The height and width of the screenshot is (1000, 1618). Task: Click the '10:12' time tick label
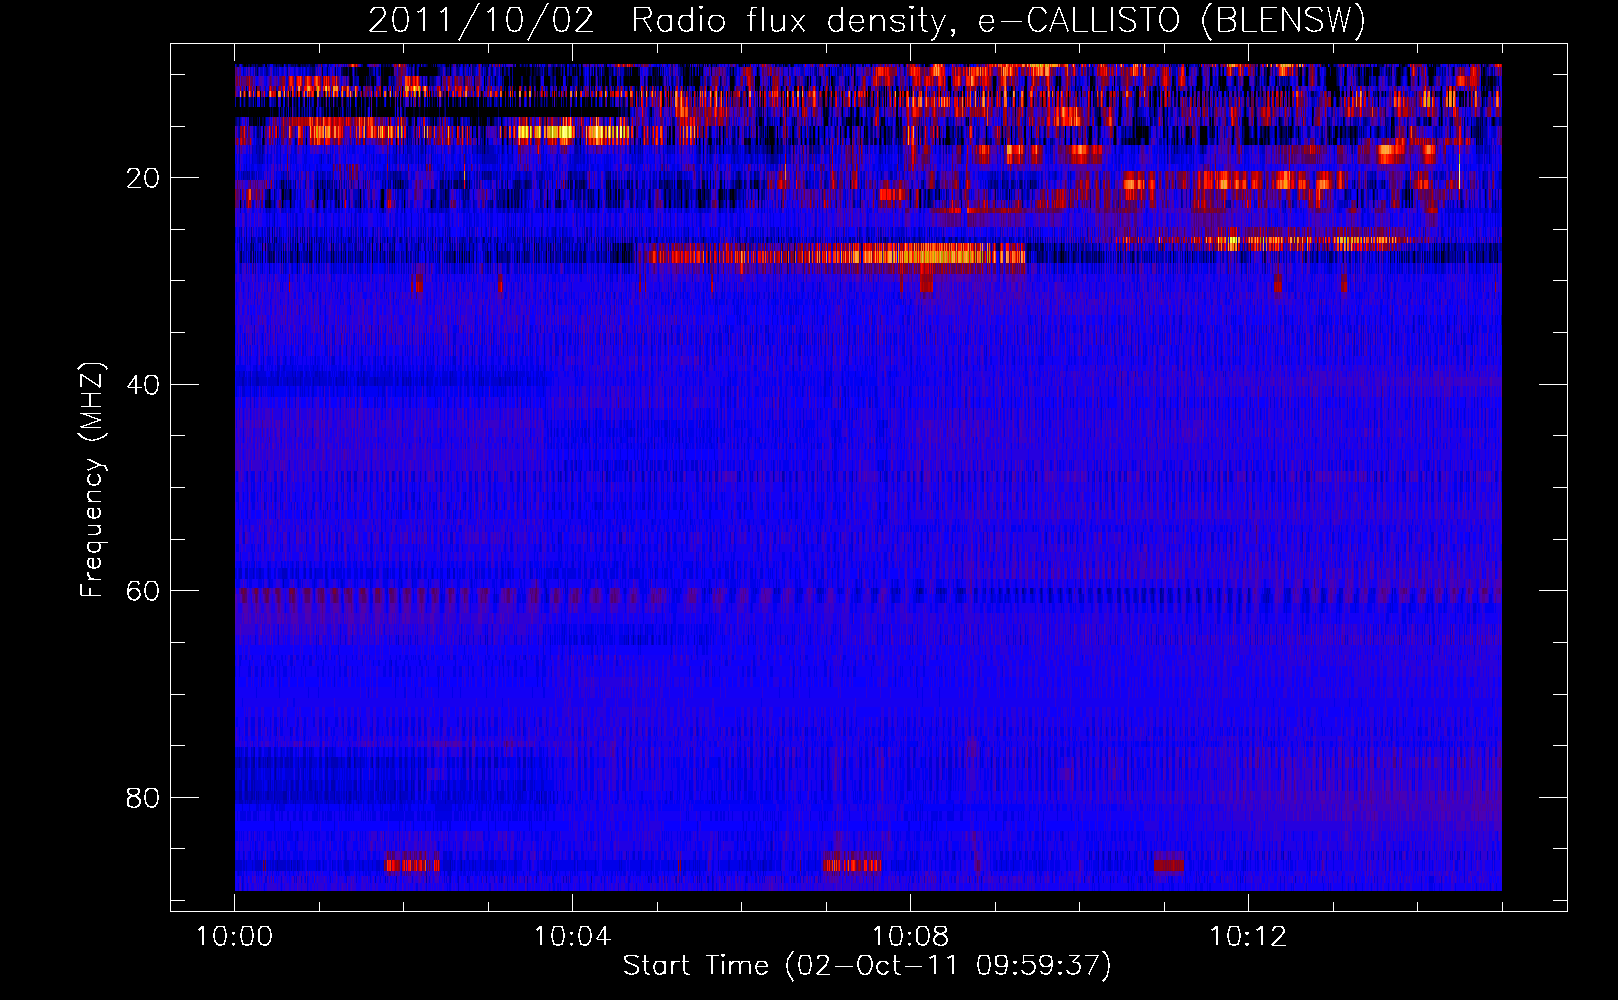[1248, 936]
